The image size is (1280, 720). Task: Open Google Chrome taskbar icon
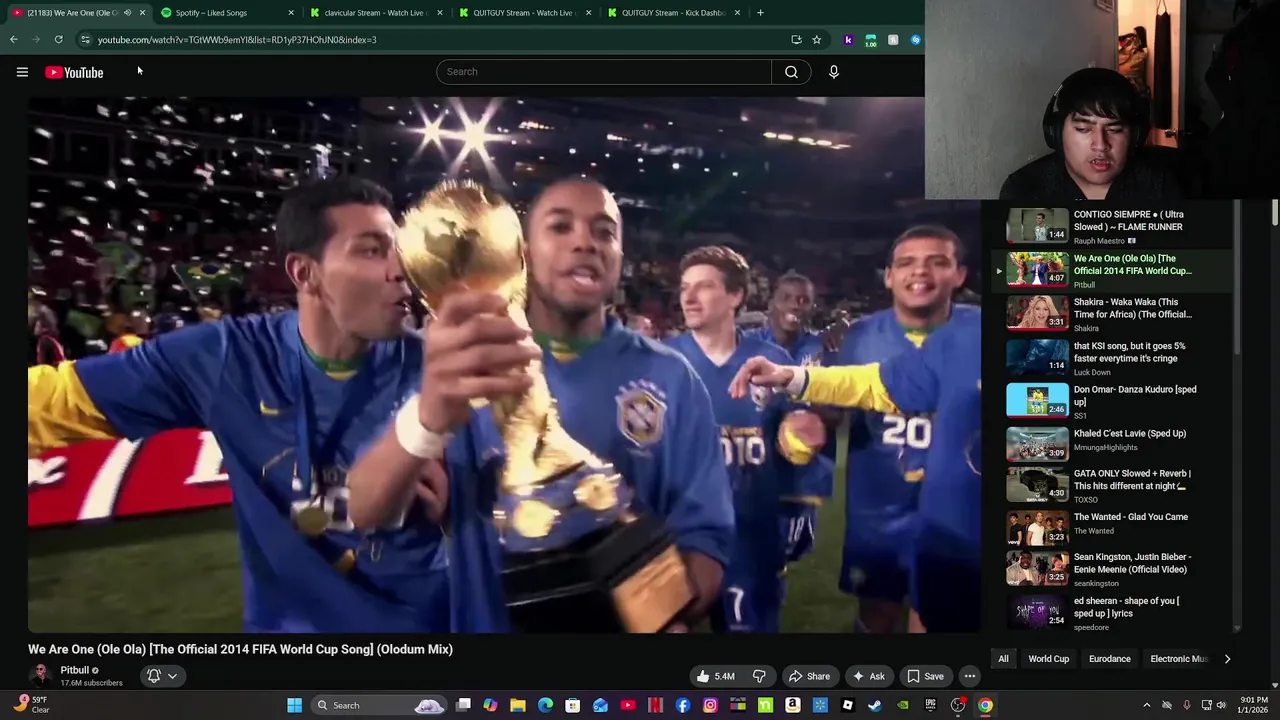985,705
